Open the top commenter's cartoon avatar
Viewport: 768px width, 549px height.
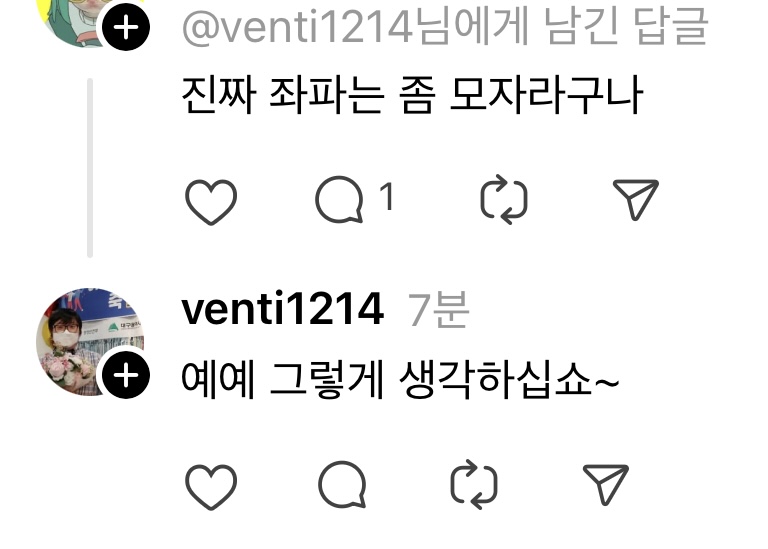point(81,22)
